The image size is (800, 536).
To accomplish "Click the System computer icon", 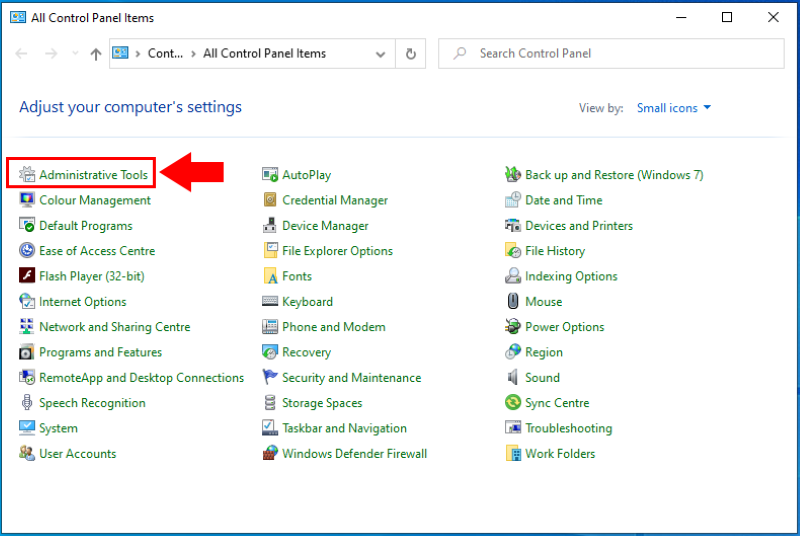I will coord(27,428).
